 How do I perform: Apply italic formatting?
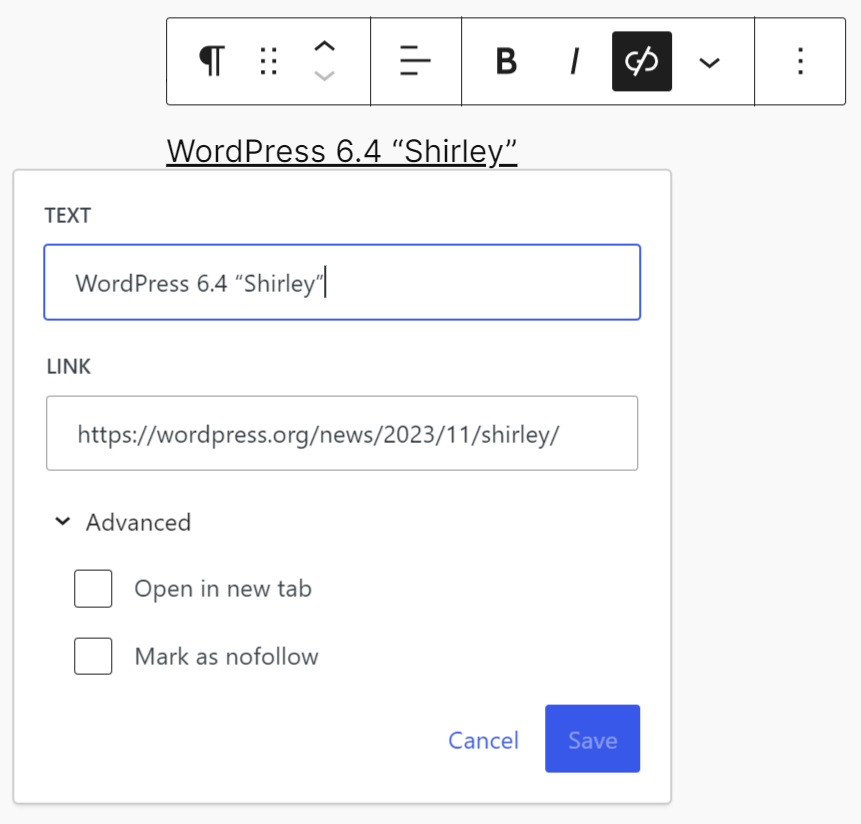[574, 61]
